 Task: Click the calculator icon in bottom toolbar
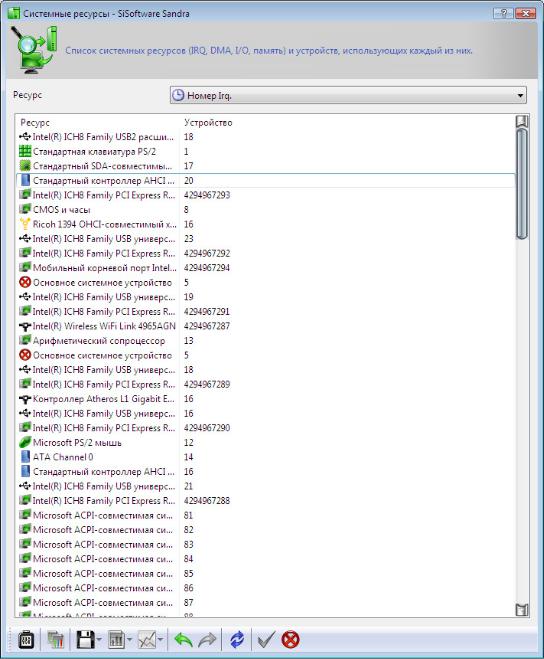pyautogui.click(x=26, y=640)
